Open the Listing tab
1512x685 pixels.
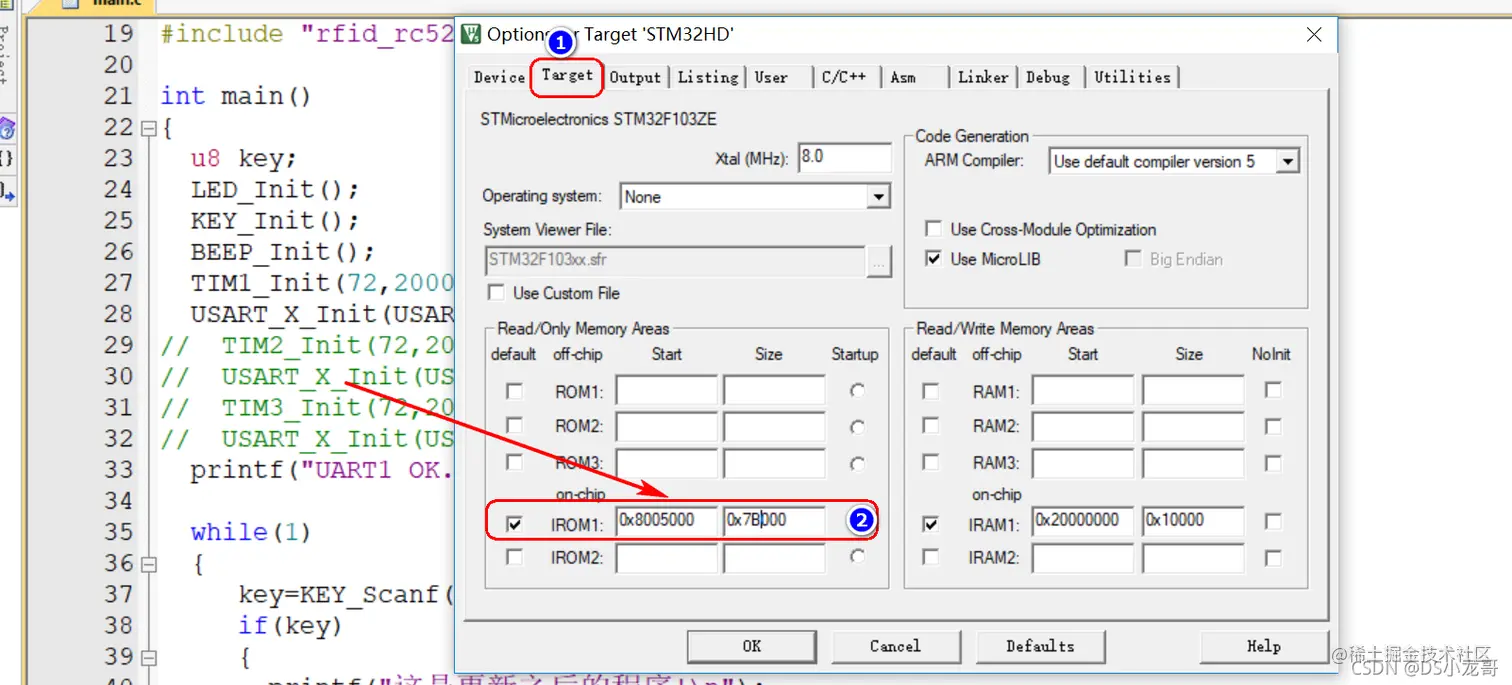[708, 77]
